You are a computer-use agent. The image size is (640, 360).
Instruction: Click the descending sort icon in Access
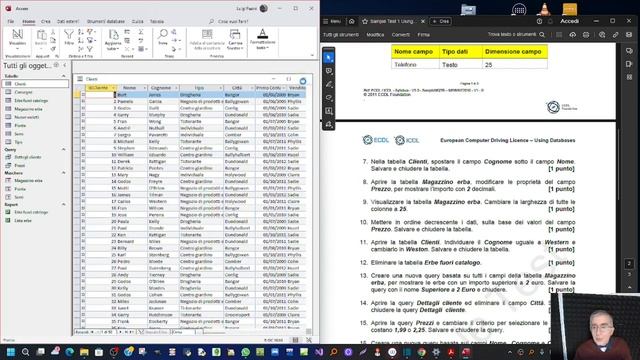coord(80,40)
